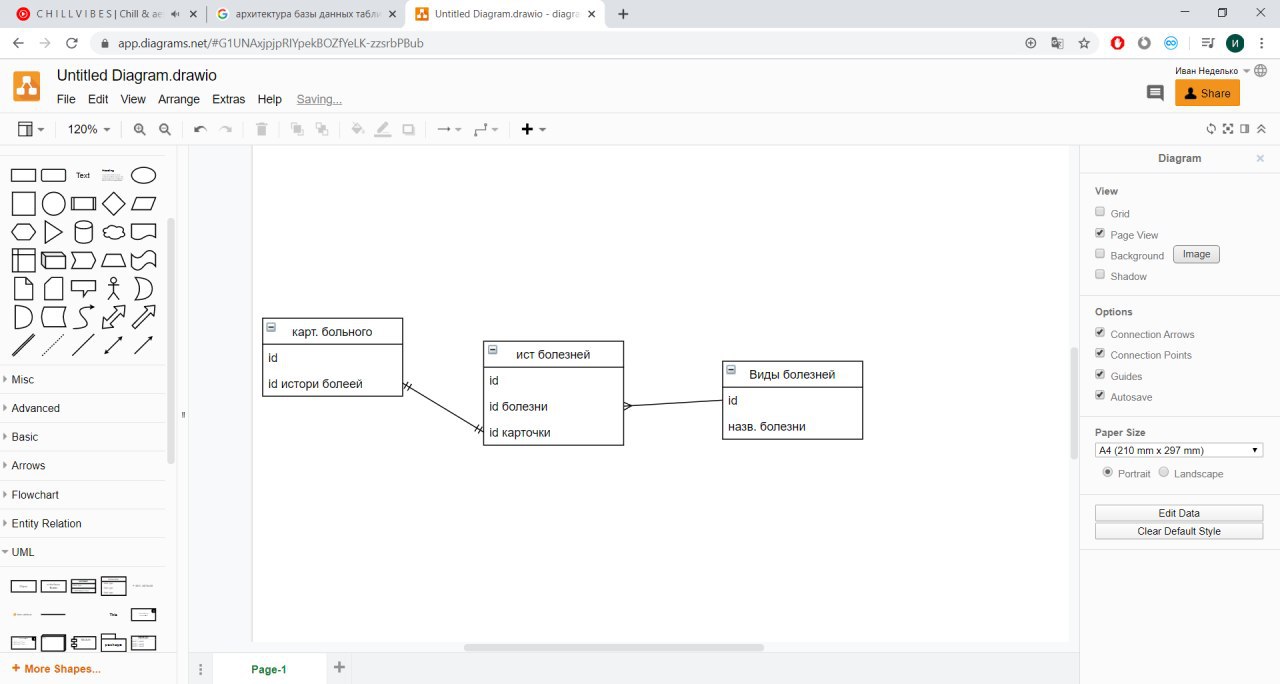Open the Line Color pencil tool
This screenshot has height=684, width=1280.
click(x=383, y=129)
